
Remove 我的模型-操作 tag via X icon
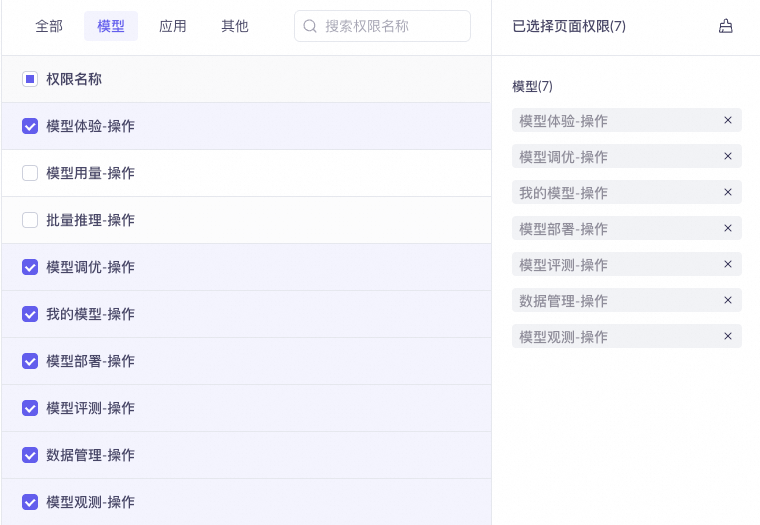pos(728,193)
